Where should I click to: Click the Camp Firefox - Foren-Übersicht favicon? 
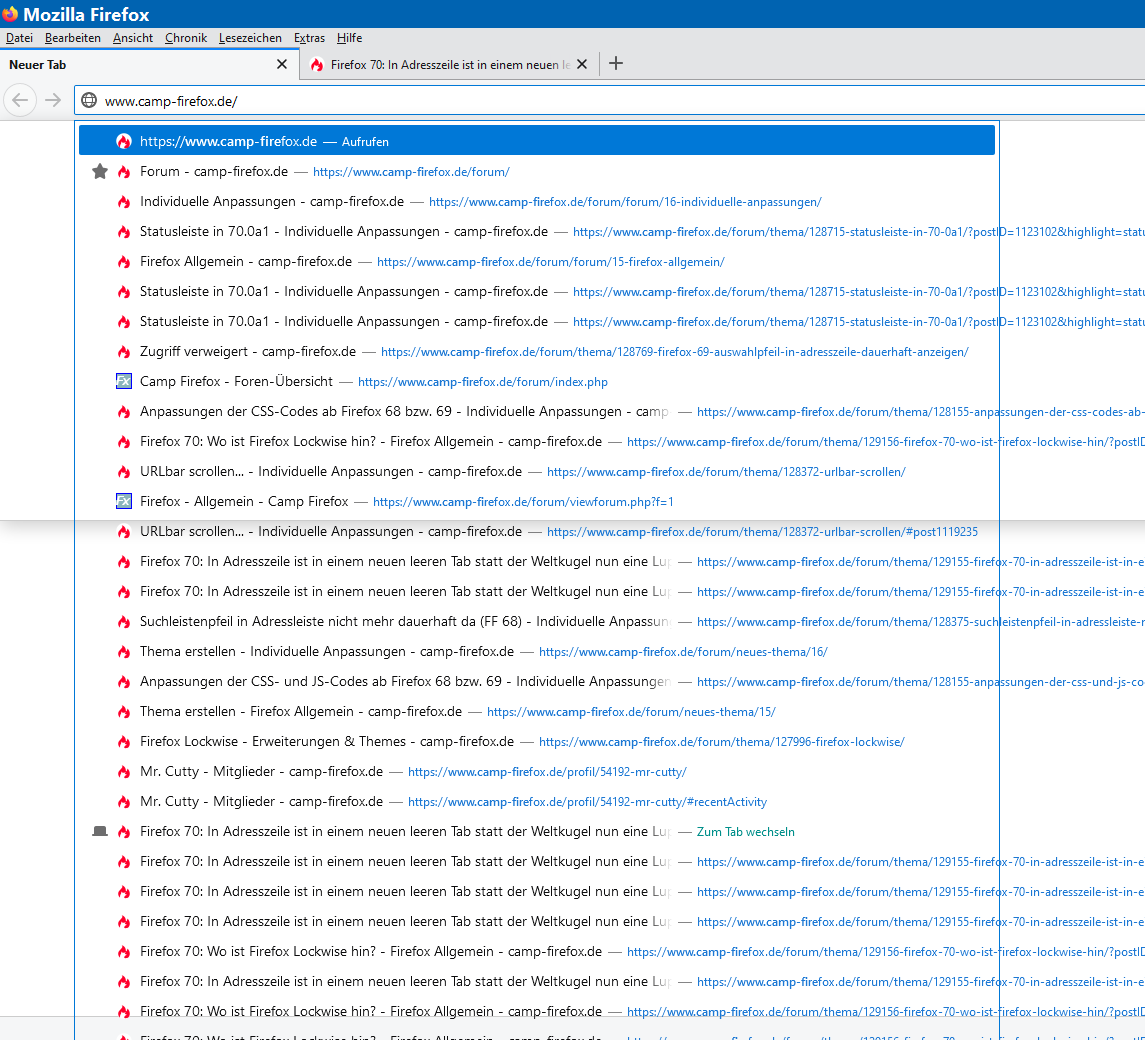pos(124,382)
